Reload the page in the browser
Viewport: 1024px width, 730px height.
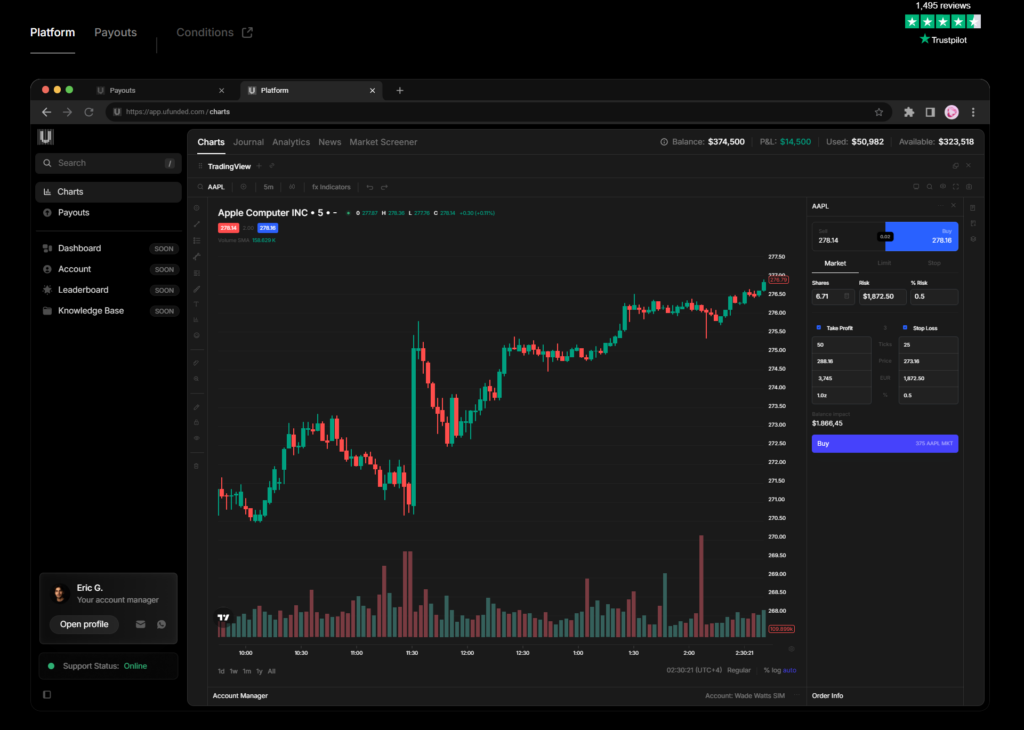coord(89,112)
